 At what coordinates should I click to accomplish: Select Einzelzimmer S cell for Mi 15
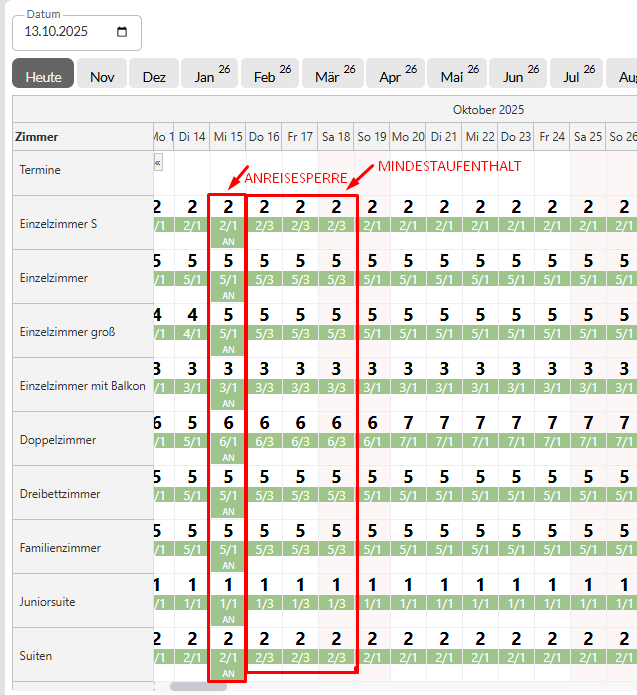click(x=228, y=216)
